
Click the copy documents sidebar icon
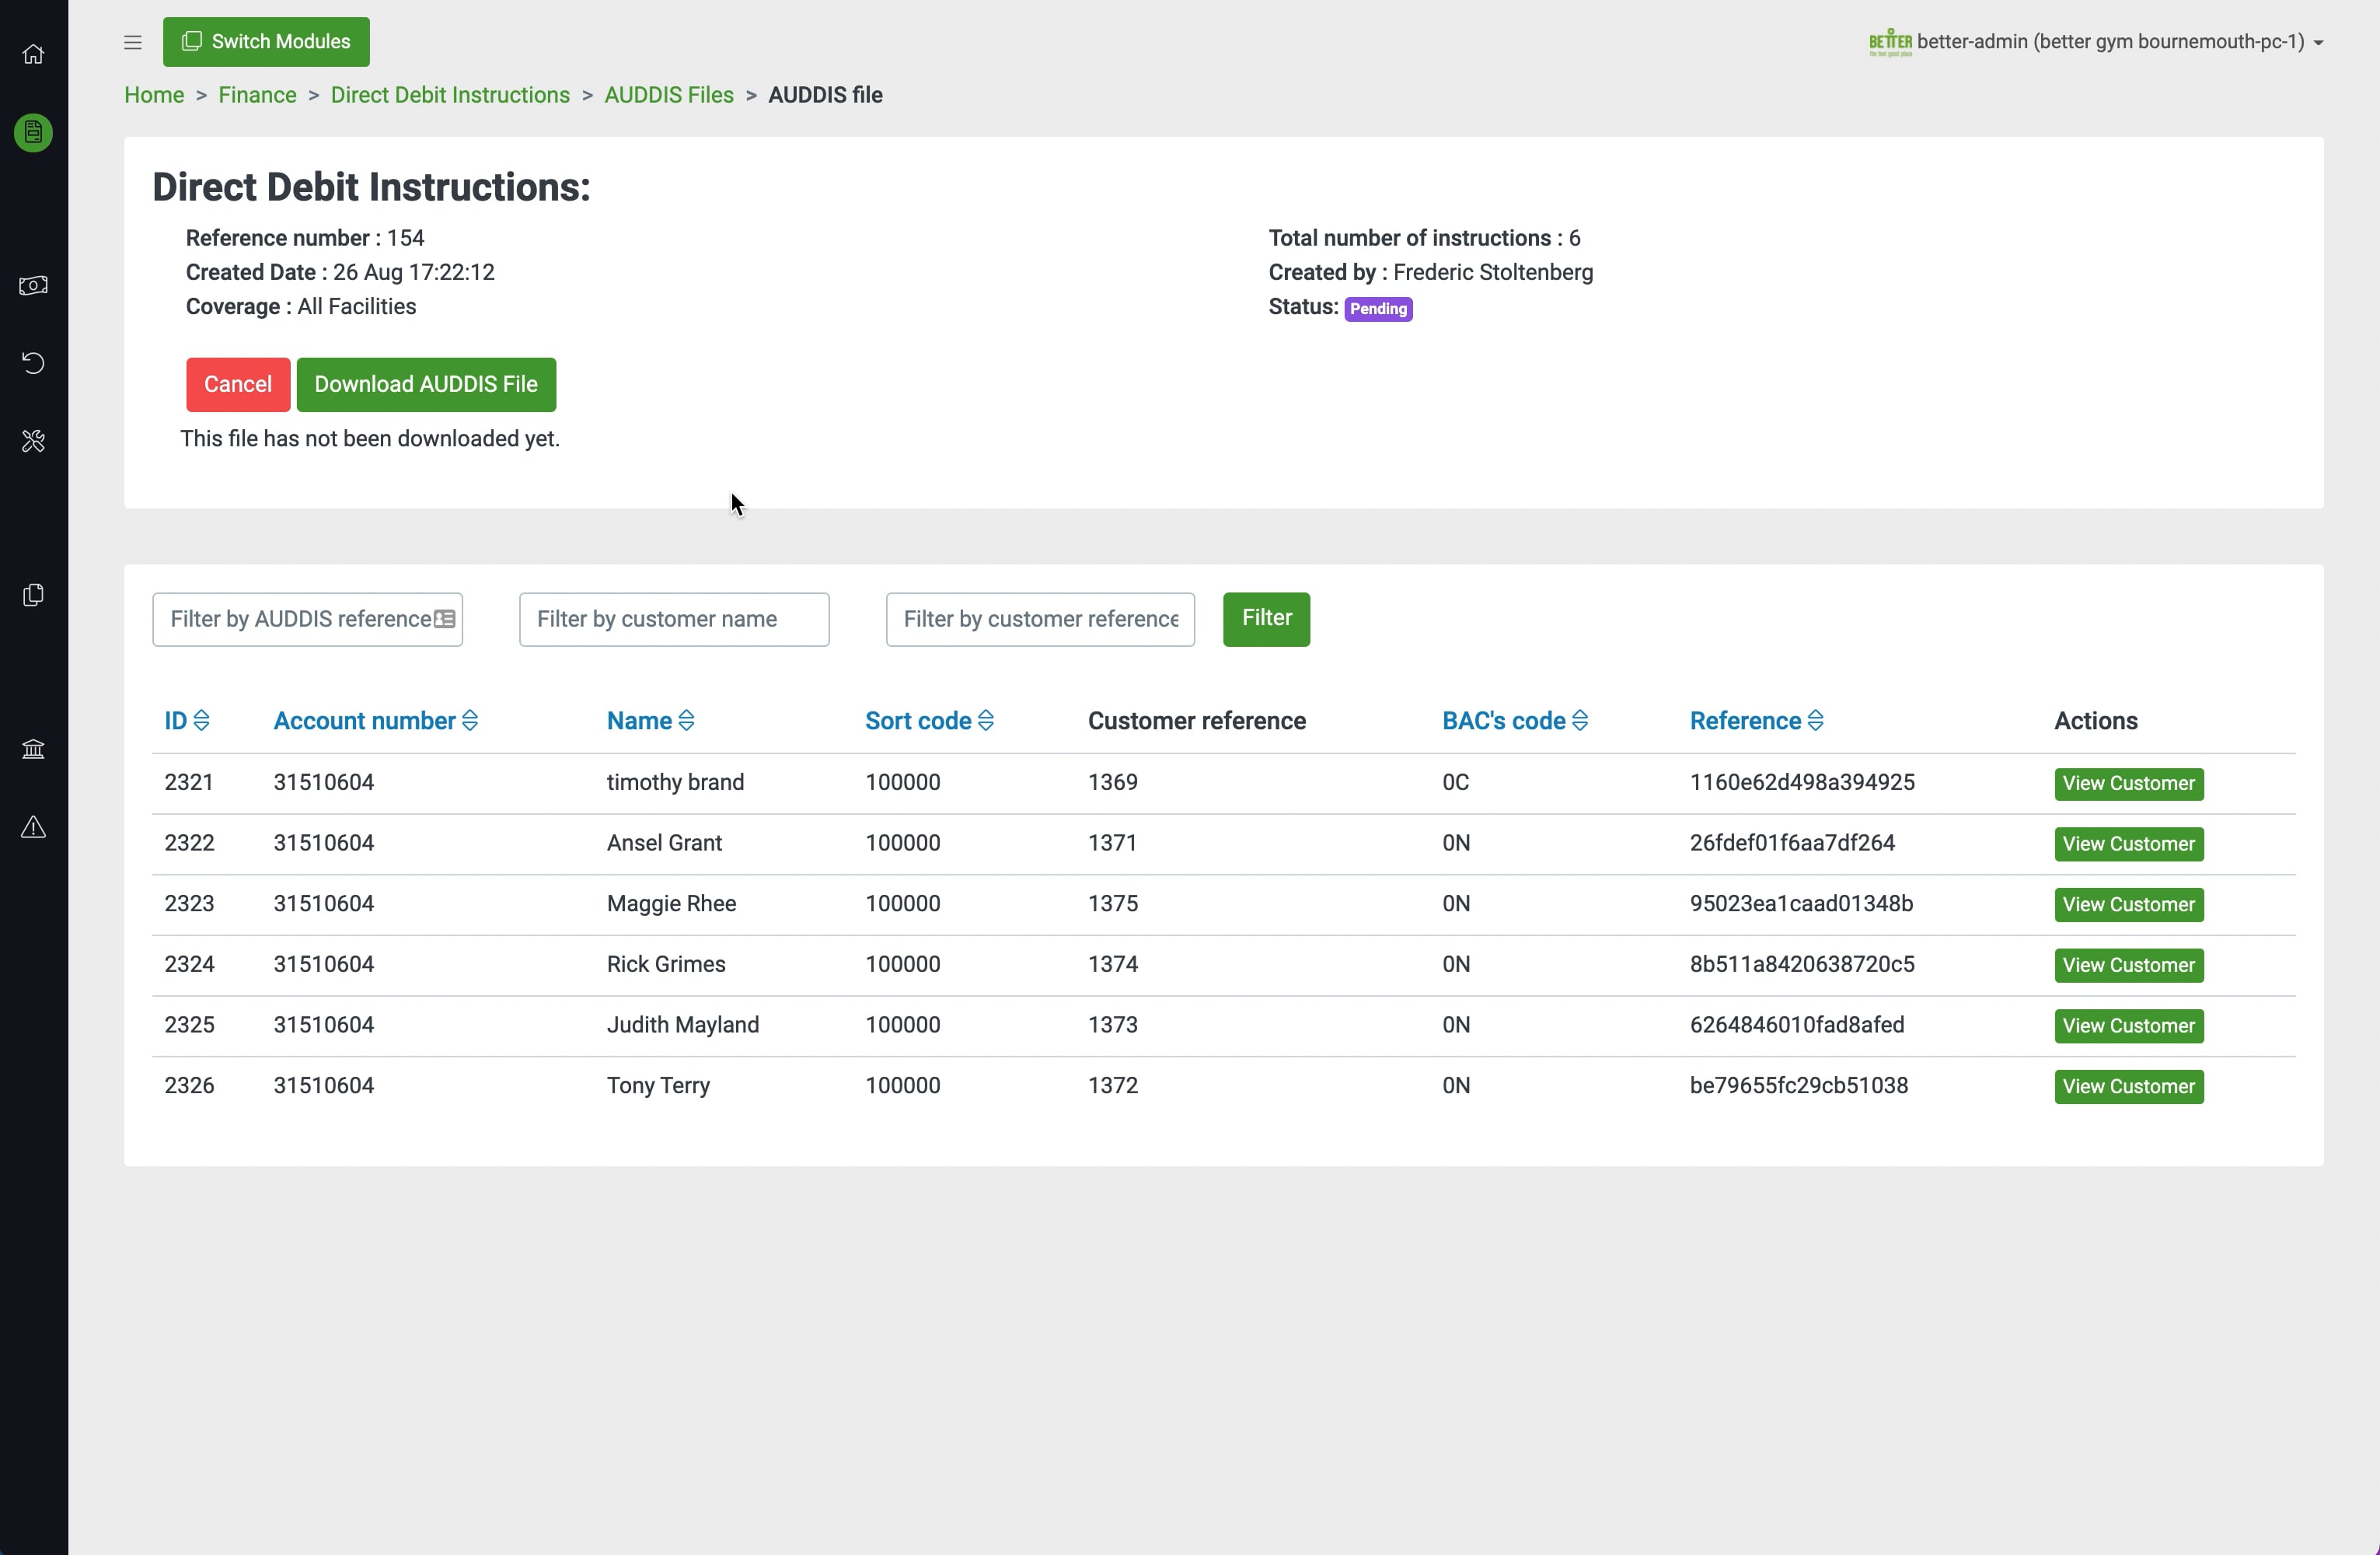click(x=33, y=595)
